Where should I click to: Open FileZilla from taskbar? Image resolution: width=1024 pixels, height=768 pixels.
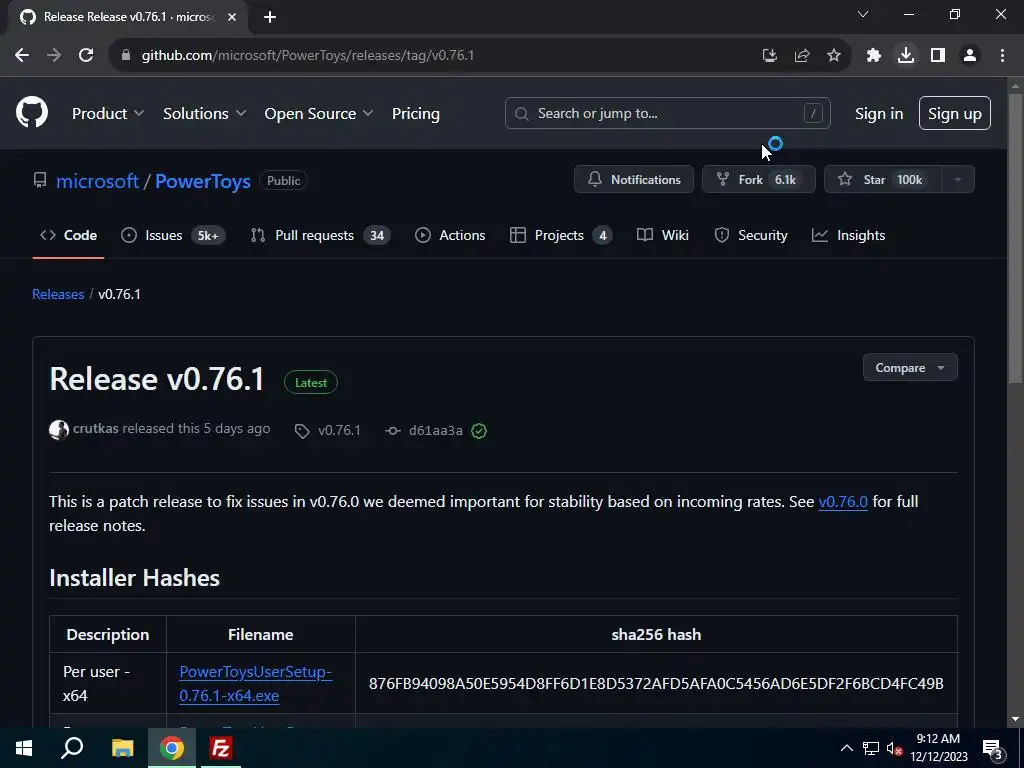click(x=221, y=748)
